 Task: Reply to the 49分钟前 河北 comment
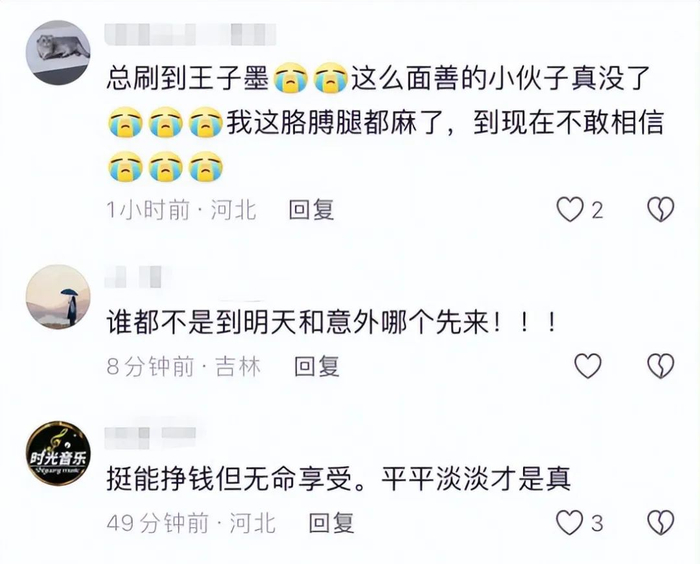pyautogui.click(x=331, y=522)
